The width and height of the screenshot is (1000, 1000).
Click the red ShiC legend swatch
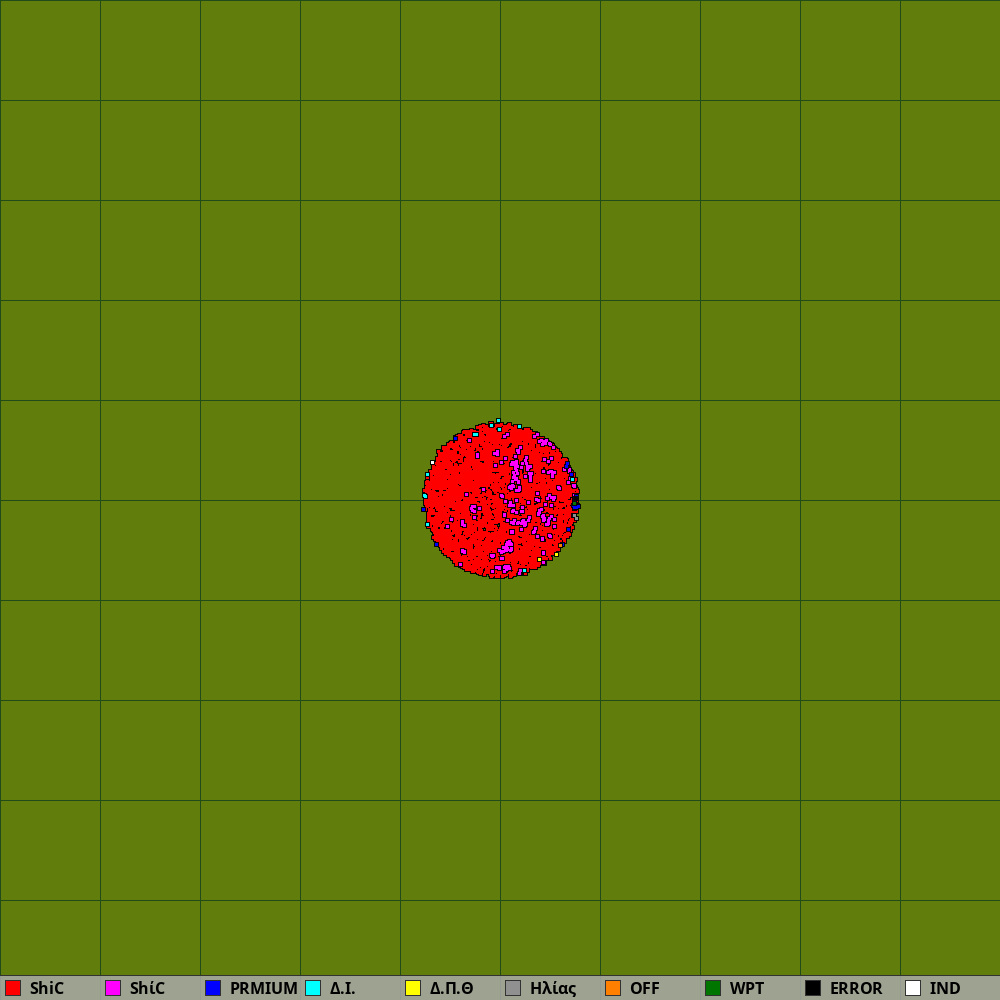(13, 988)
